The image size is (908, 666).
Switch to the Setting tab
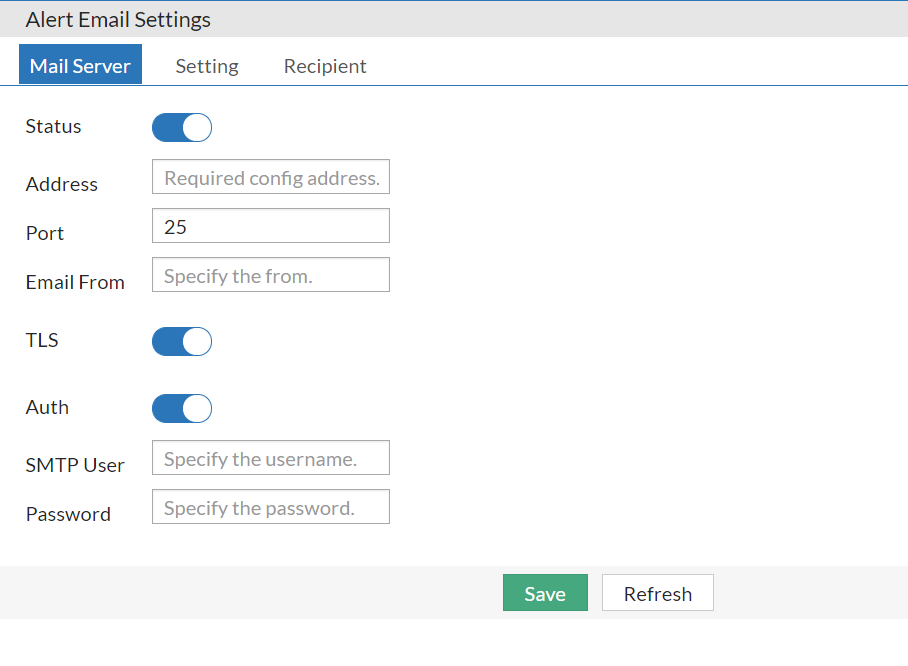(206, 65)
